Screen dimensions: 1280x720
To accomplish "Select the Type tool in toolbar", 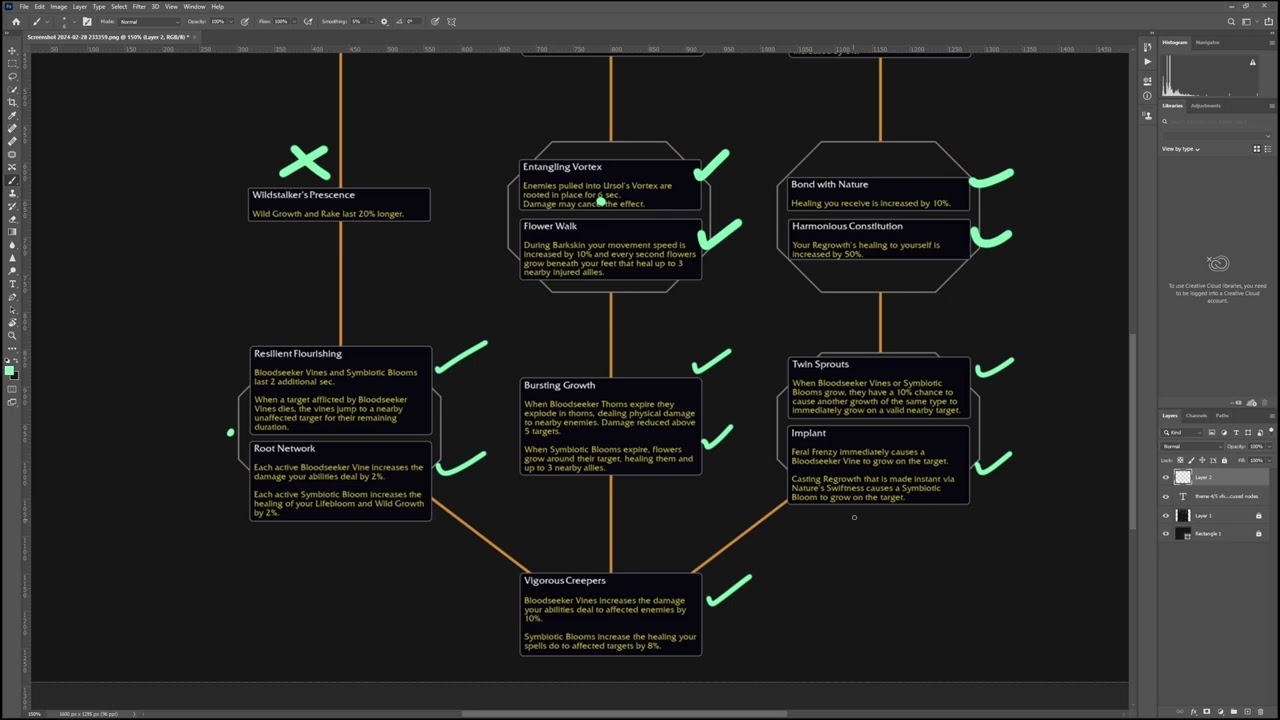I will 12,284.
